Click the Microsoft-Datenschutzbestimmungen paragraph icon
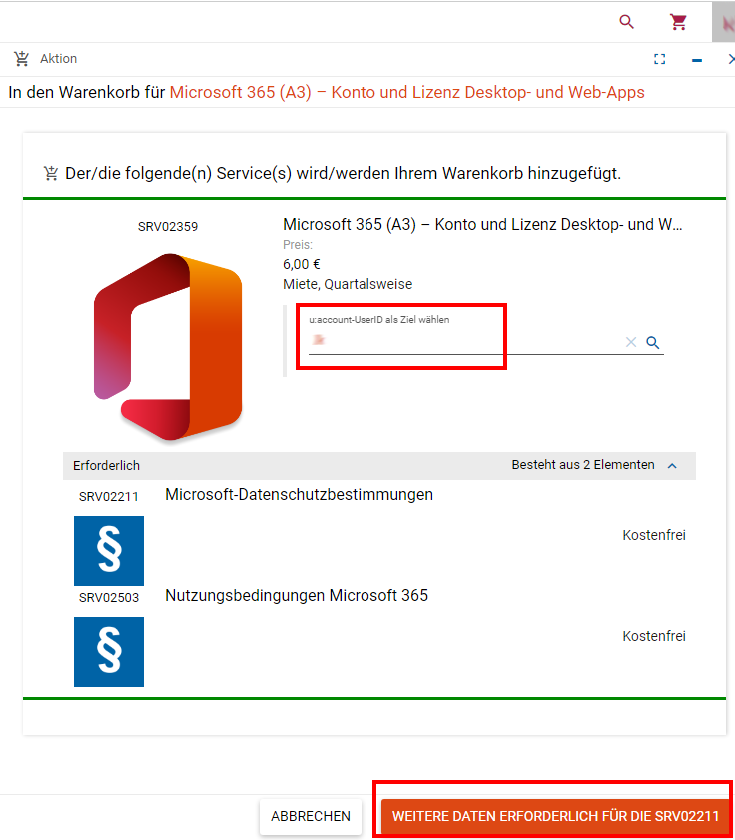735x840 pixels. click(109, 551)
